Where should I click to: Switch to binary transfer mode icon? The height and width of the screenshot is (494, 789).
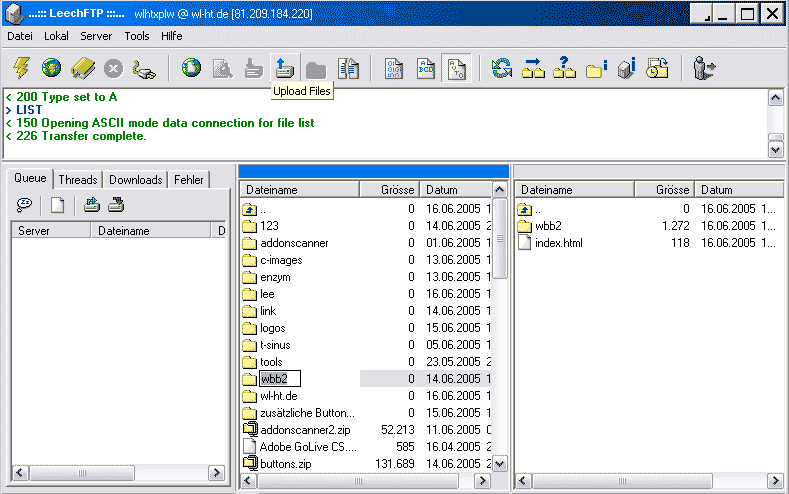394,68
